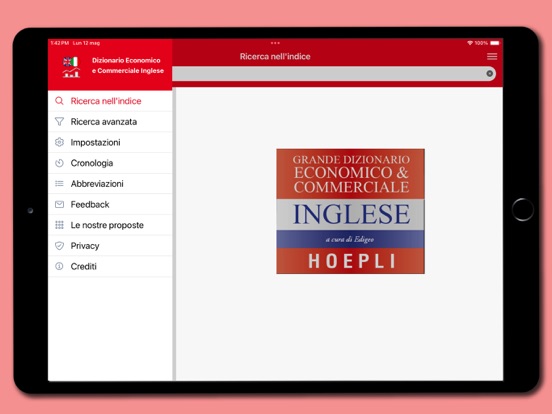Screen dimensions: 552x414
Task: Click the Lun 12 mag date text
Action: click(86, 43)
